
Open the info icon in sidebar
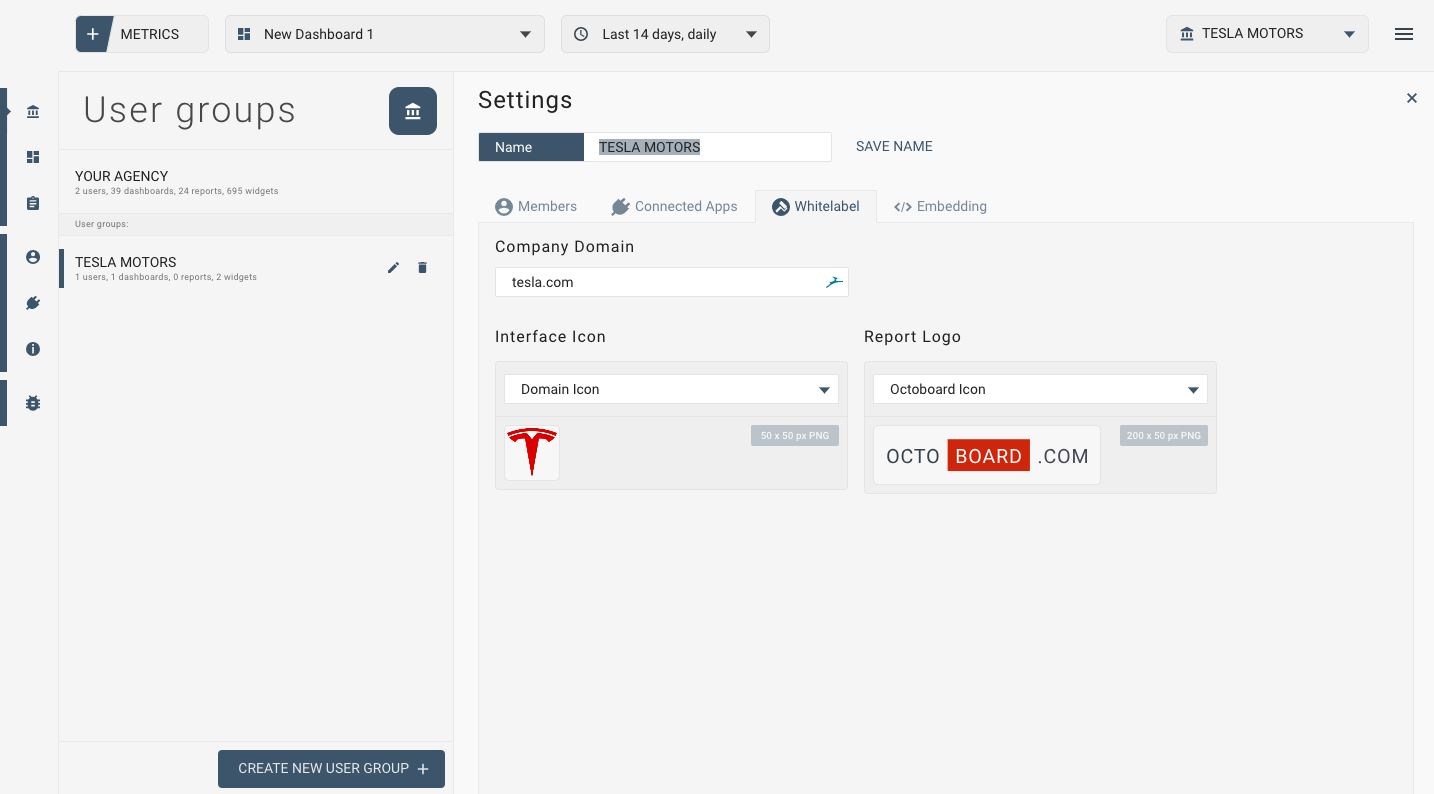tap(33, 349)
